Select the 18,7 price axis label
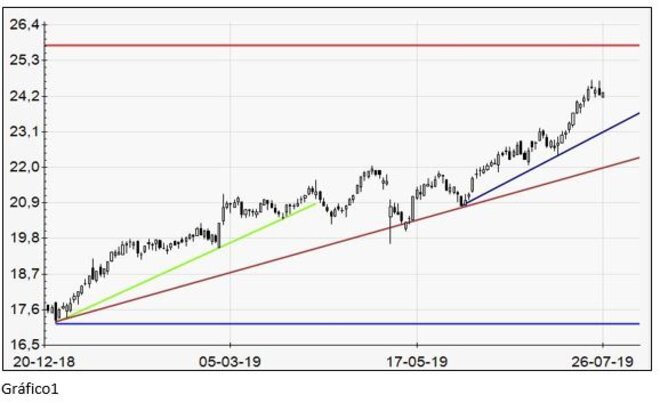Screen dimensions: 660x403 27,273
